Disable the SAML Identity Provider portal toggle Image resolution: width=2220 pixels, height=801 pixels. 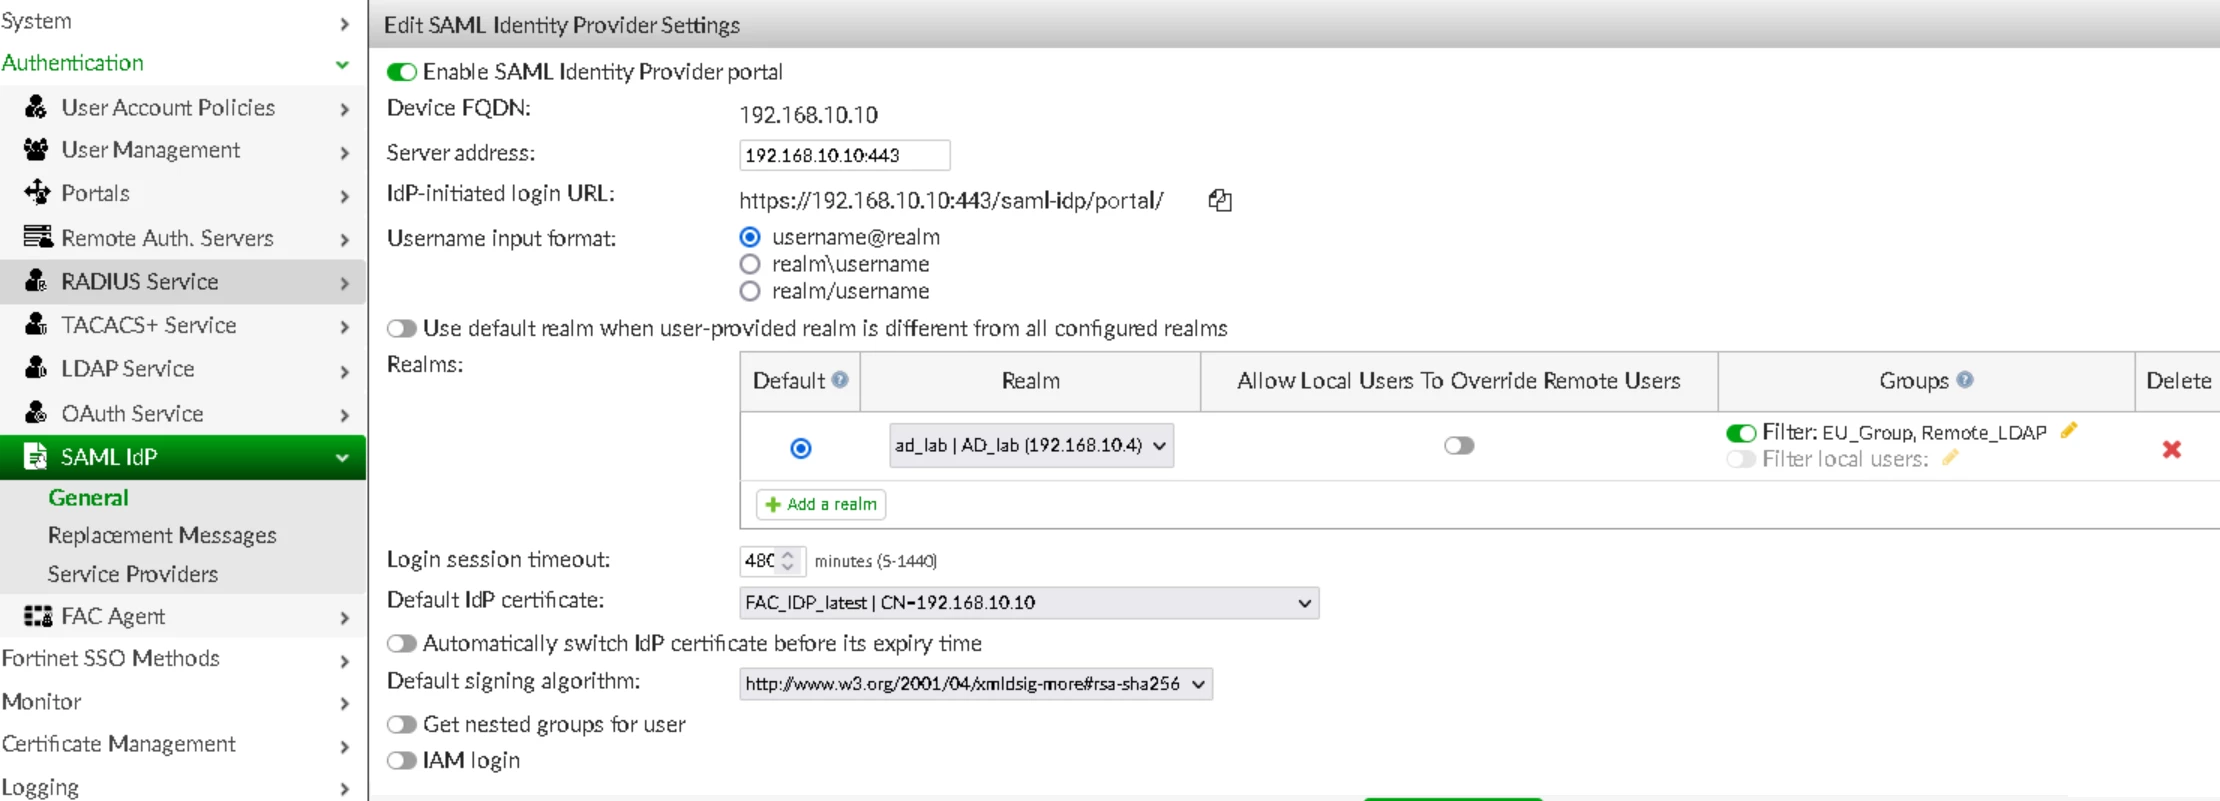[x=402, y=72]
